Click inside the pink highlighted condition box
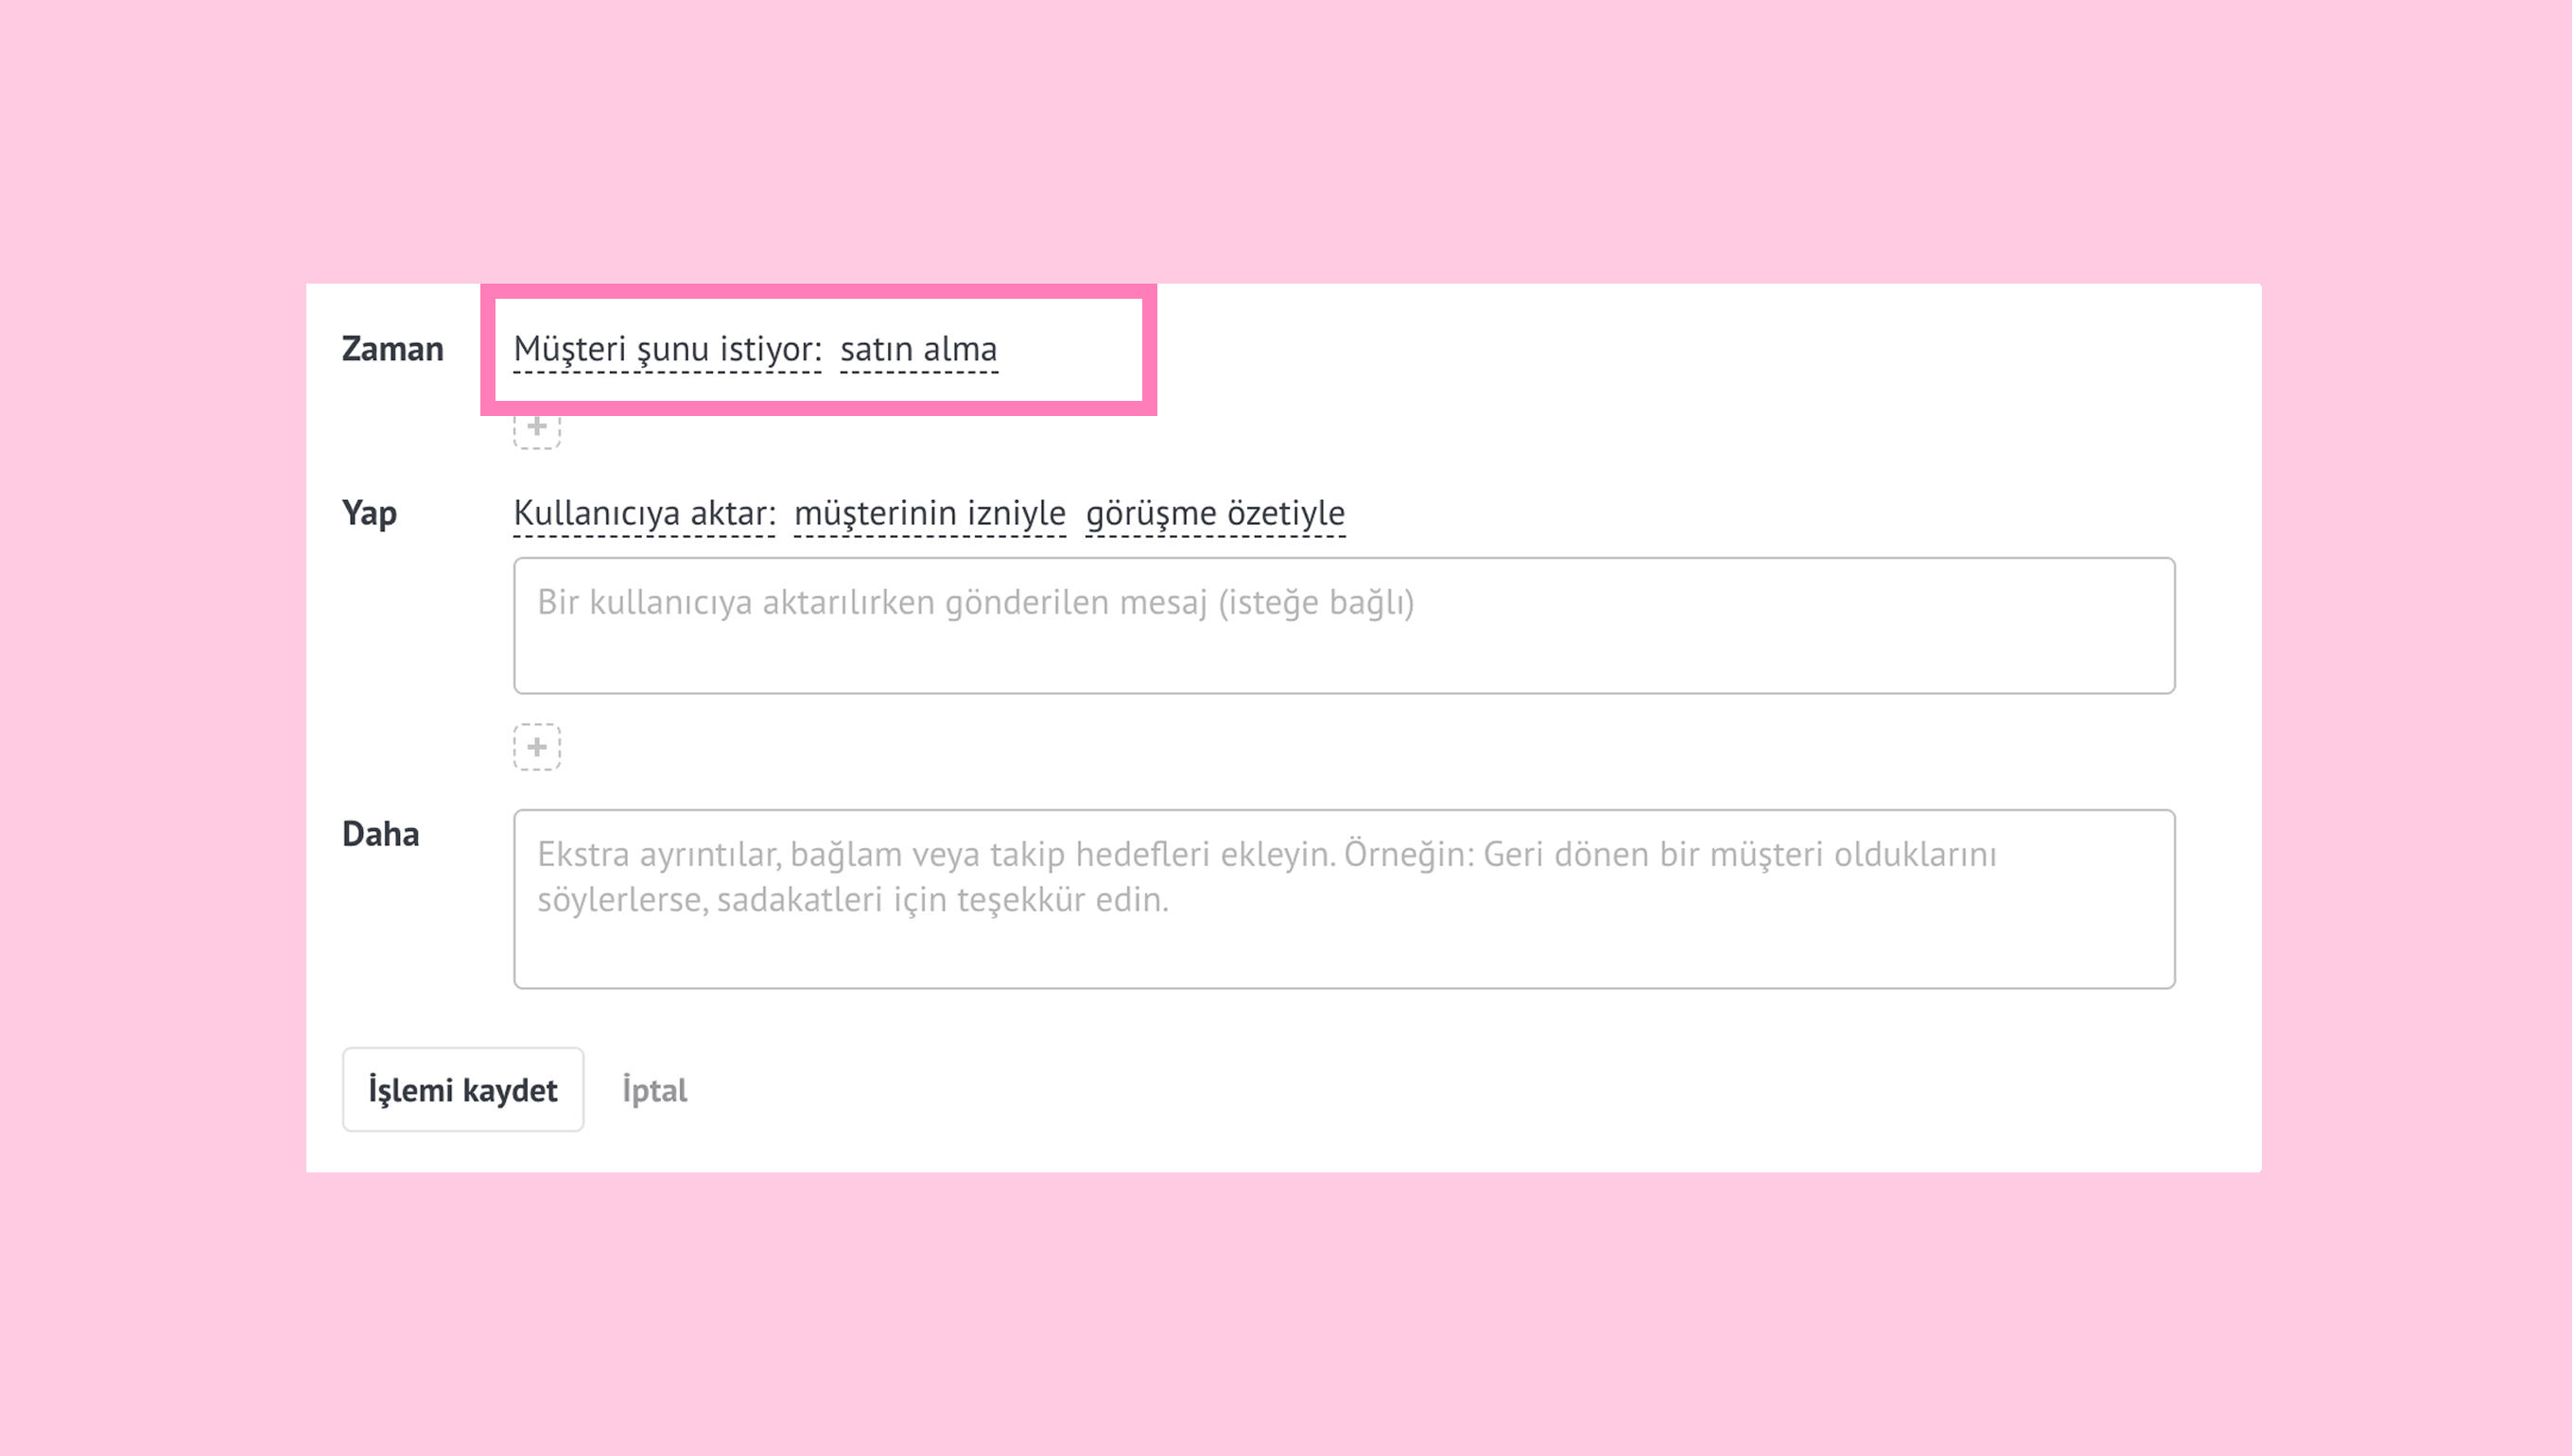Screen dimensions: 2572x1456 1070,349
